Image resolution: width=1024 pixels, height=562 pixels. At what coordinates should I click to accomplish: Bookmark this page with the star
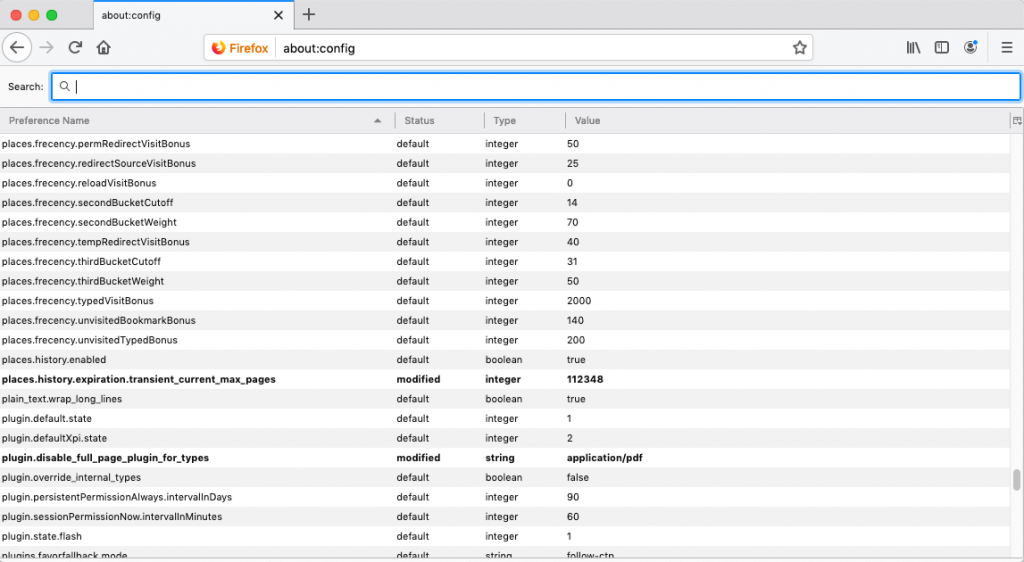[x=799, y=48]
